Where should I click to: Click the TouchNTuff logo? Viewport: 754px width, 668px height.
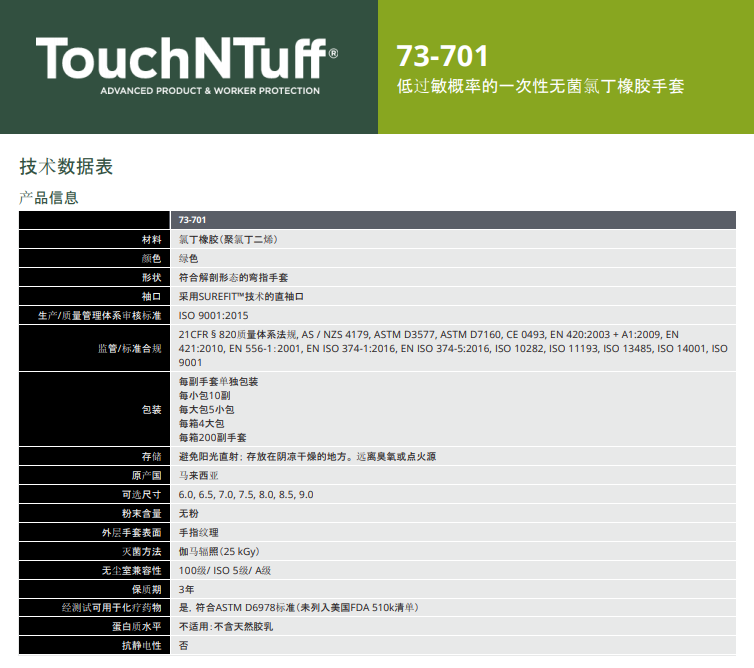click(187, 63)
